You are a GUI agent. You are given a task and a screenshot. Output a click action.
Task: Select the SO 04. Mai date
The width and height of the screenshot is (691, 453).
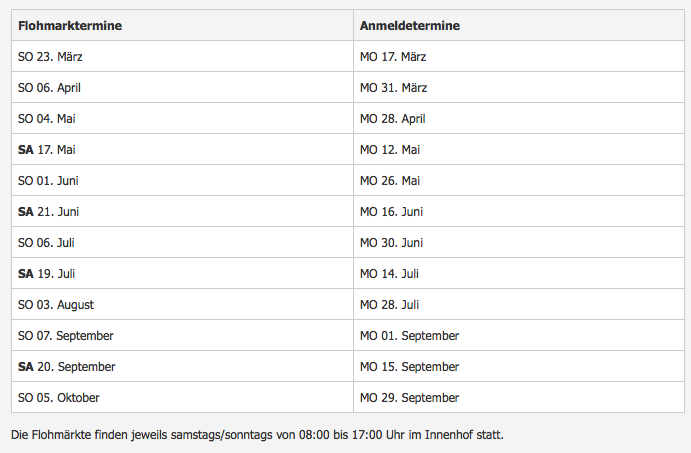[x=46, y=118]
